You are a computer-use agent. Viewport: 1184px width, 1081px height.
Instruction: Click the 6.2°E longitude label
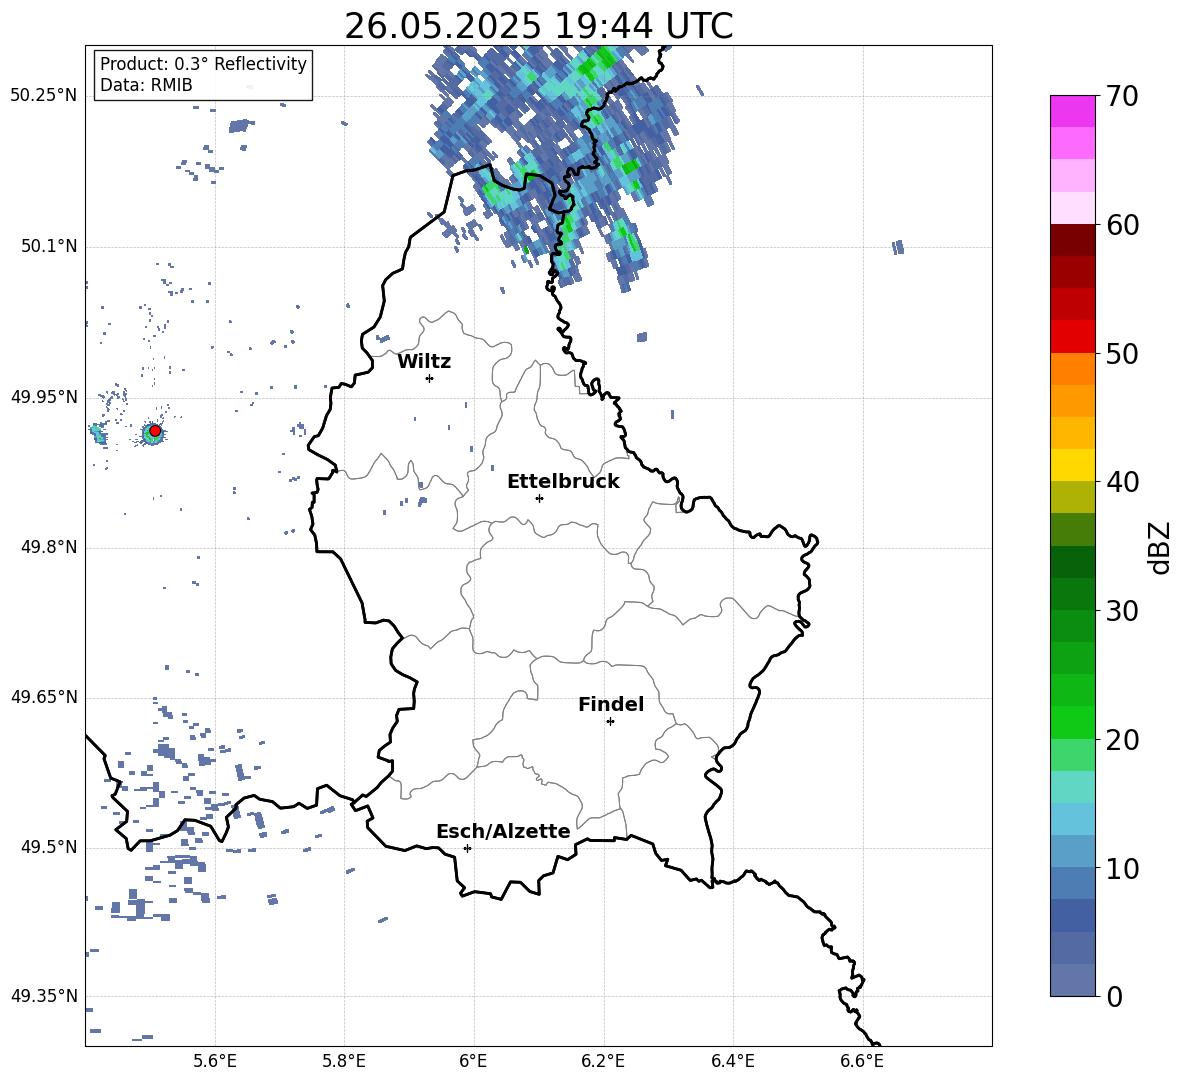[603, 1062]
